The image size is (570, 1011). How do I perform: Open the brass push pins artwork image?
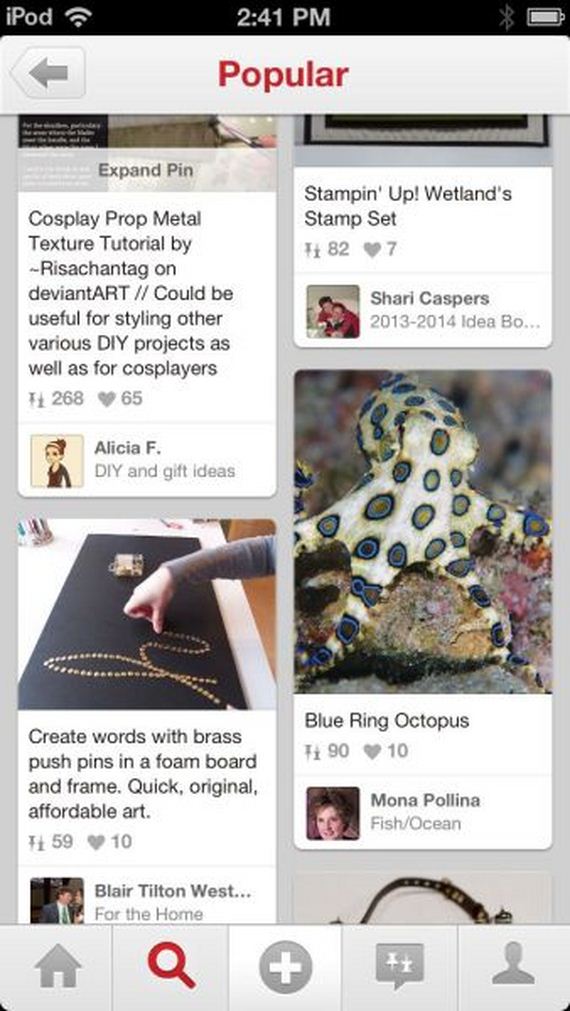coord(147,614)
